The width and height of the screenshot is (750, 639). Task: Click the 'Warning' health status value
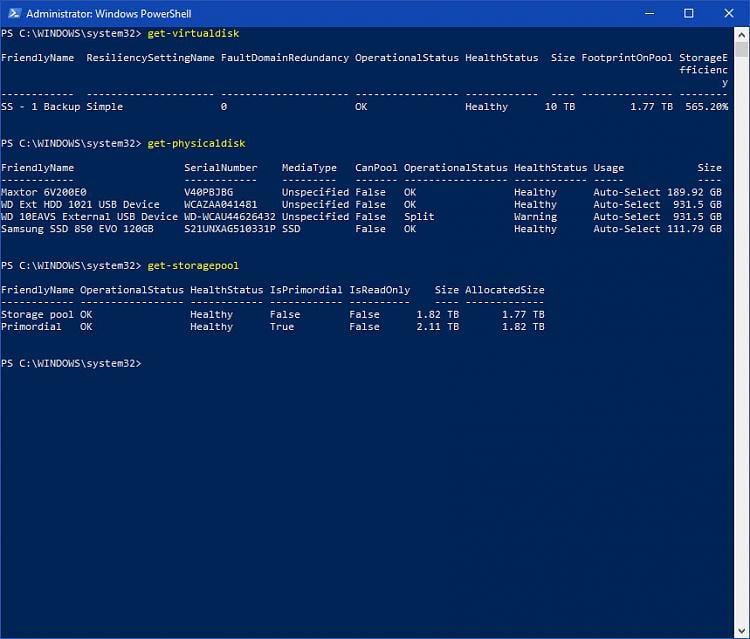(x=535, y=217)
